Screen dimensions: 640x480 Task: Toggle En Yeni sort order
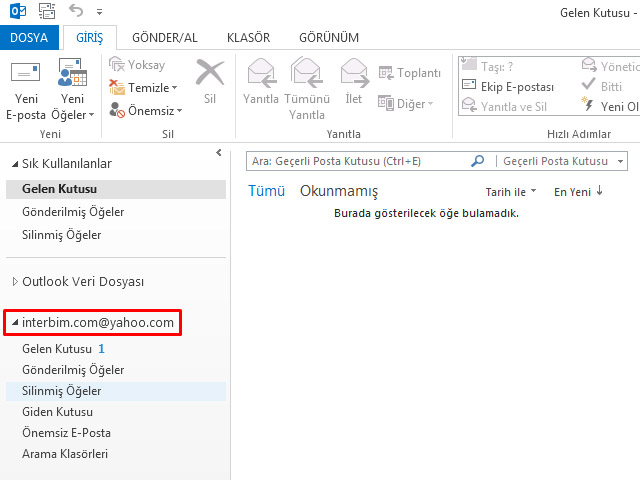(578, 191)
